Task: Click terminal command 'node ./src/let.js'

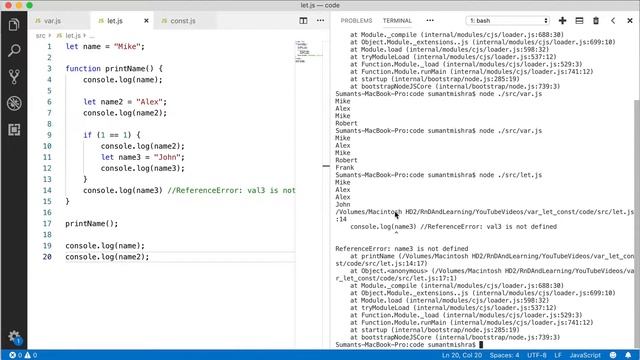Action: pyautogui.click(x=511, y=175)
